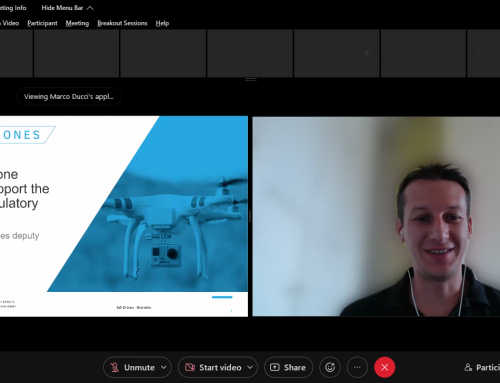Open audio options arrow beside Unmute
The width and height of the screenshot is (500, 383).
pyautogui.click(x=164, y=367)
